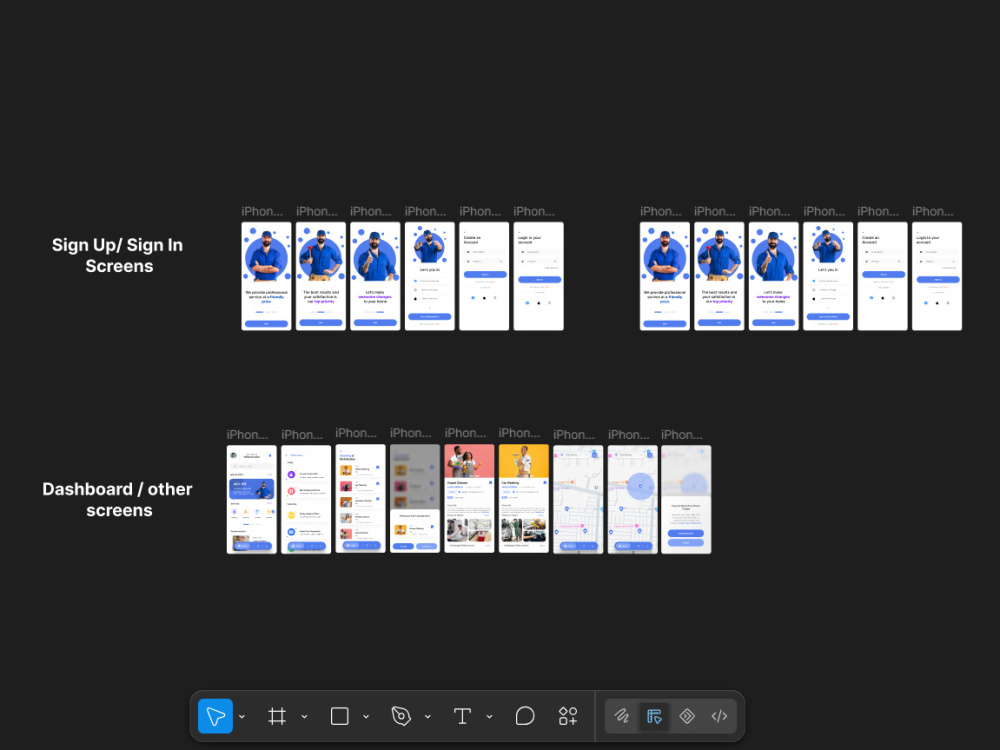
Task: Click the blue radius circle on the map frame
Action: (x=640, y=487)
